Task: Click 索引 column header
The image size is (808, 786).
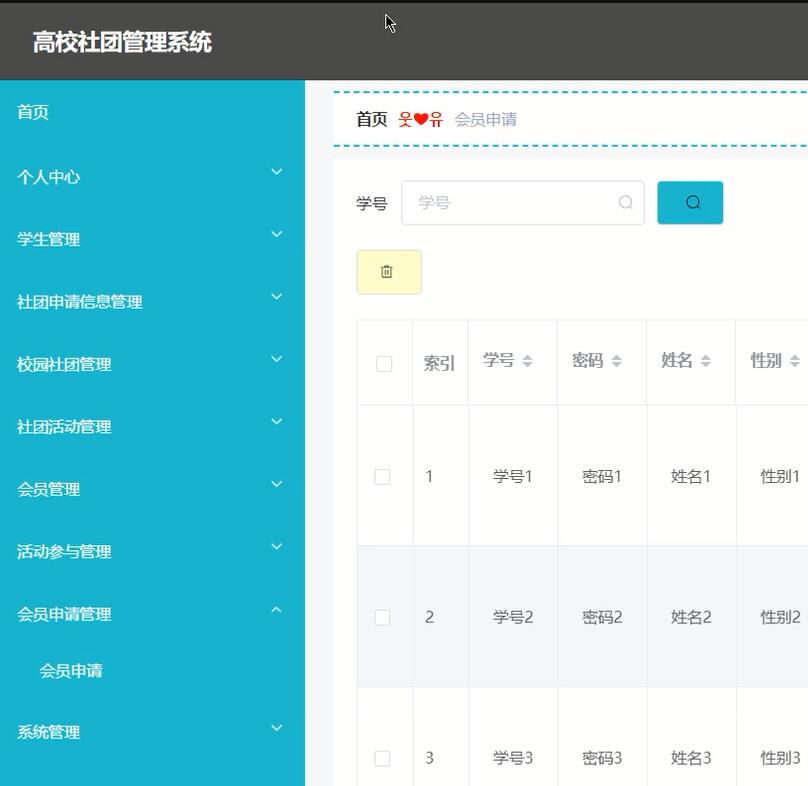Action: pyautogui.click(x=439, y=363)
